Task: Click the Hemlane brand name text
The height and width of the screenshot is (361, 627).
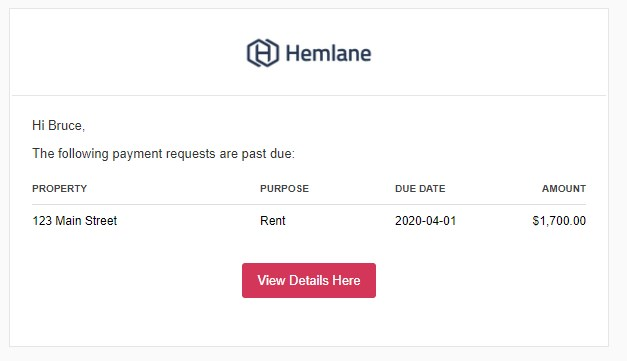Action: coord(328,53)
